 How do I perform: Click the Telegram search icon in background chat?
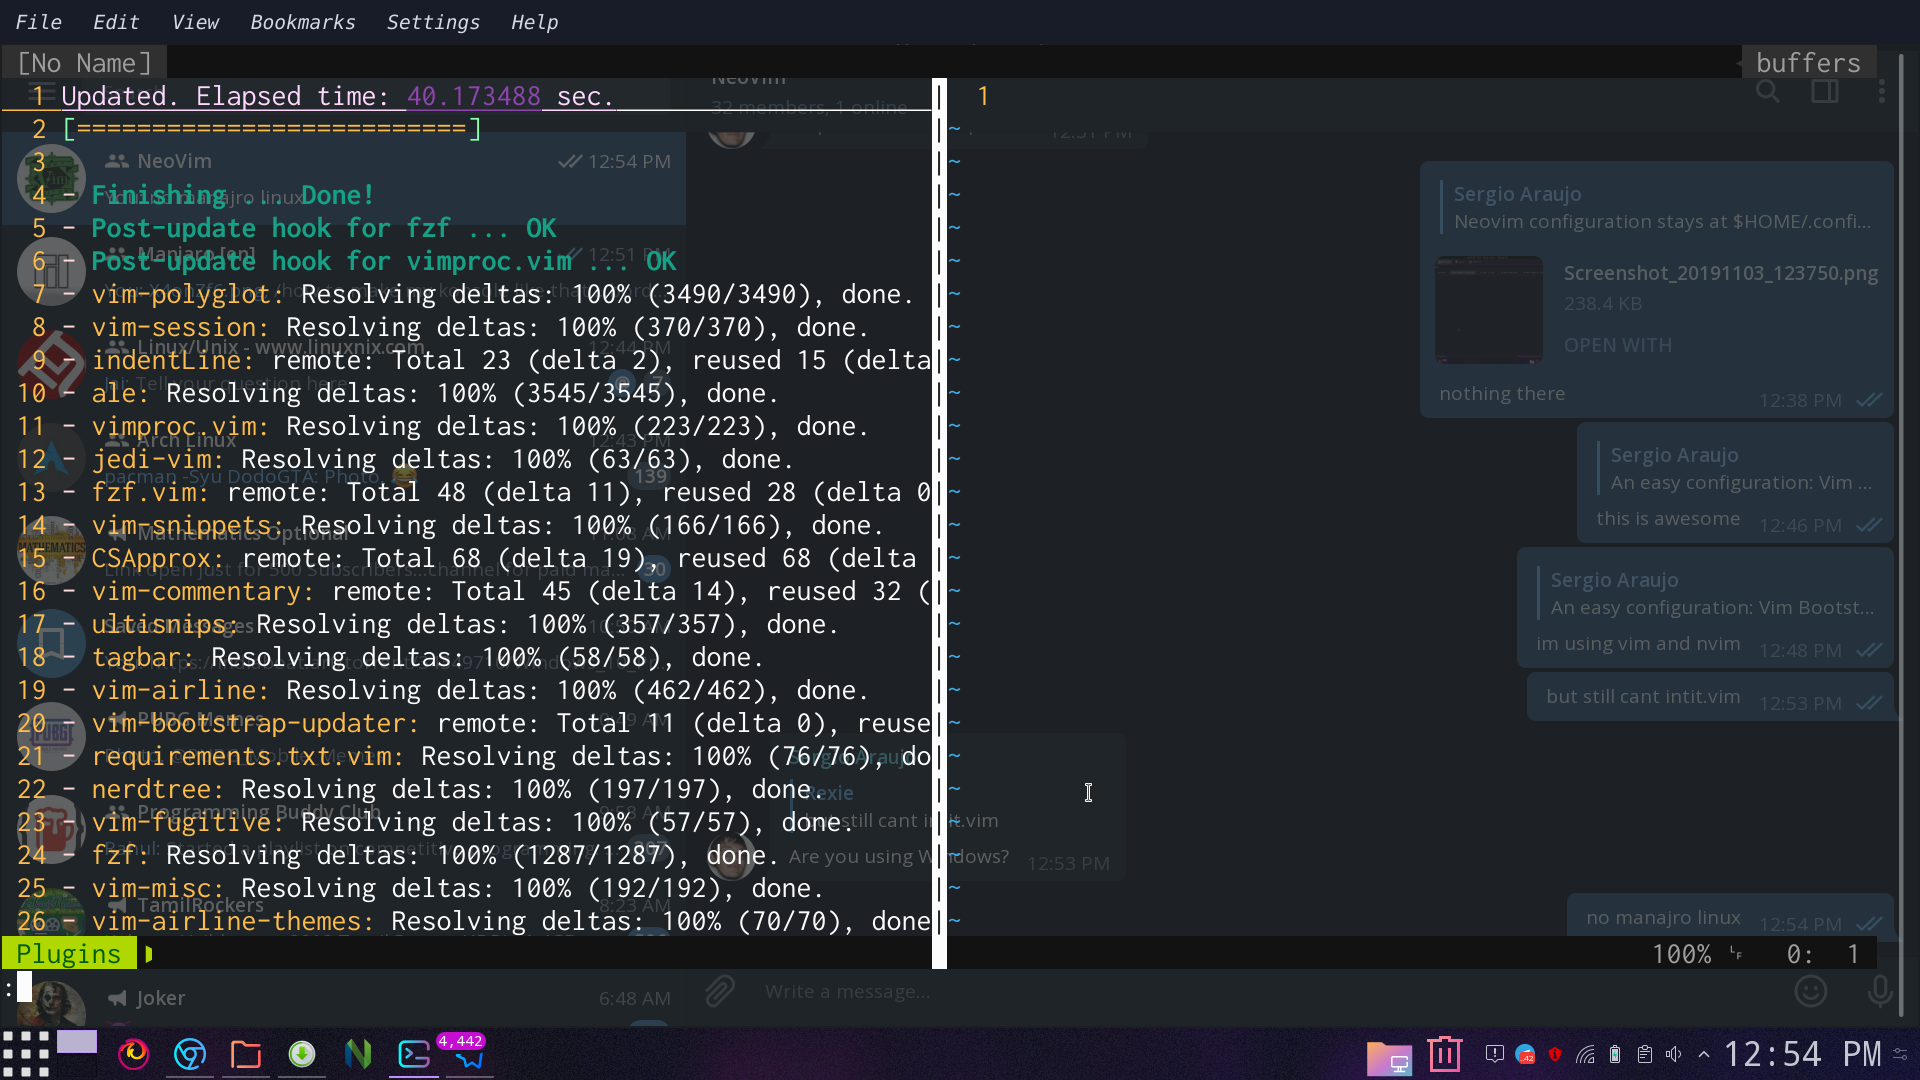(x=1768, y=92)
